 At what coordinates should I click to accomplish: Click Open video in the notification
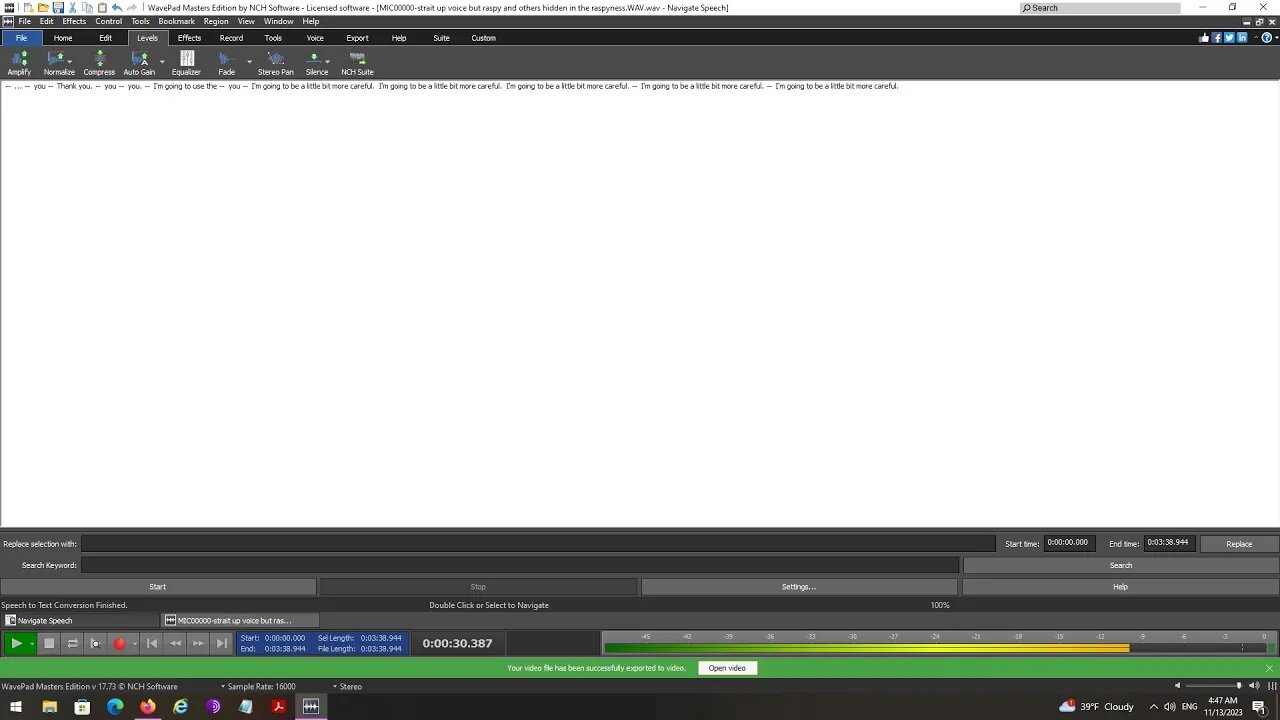[727, 668]
